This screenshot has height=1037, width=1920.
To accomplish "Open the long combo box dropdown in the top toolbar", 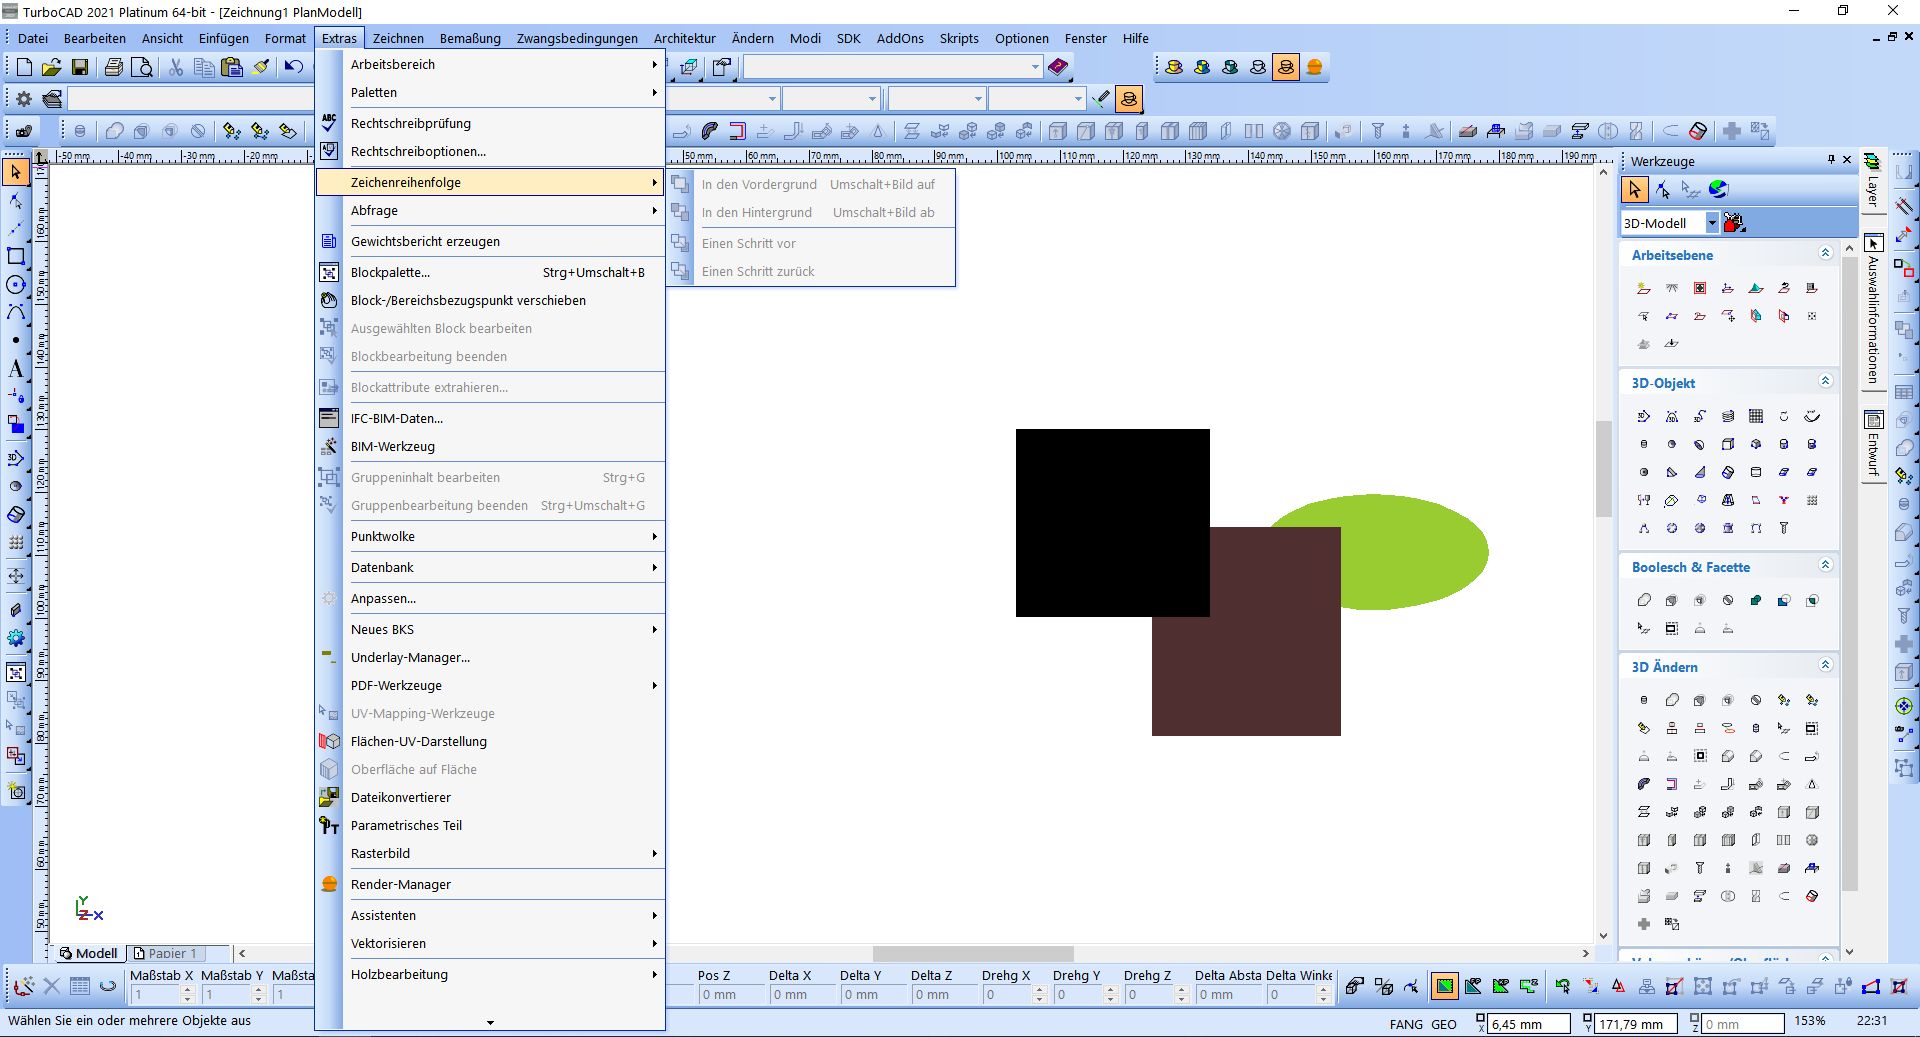I will (x=1035, y=67).
